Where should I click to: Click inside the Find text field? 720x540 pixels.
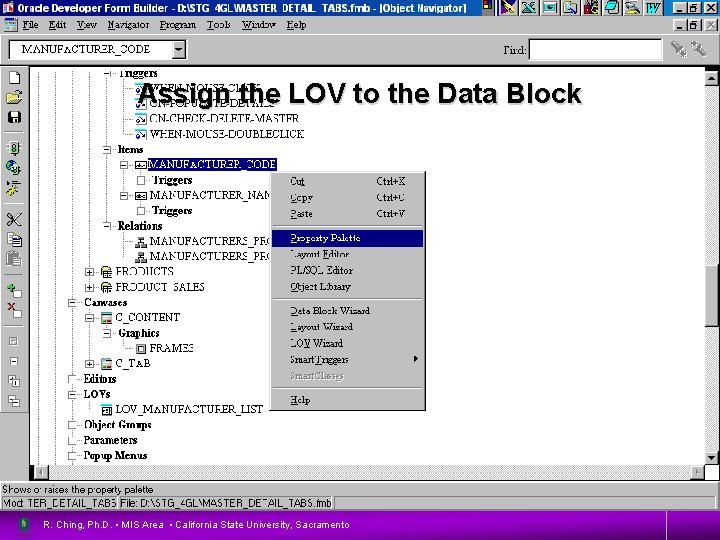pyautogui.click(x=595, y=50)
